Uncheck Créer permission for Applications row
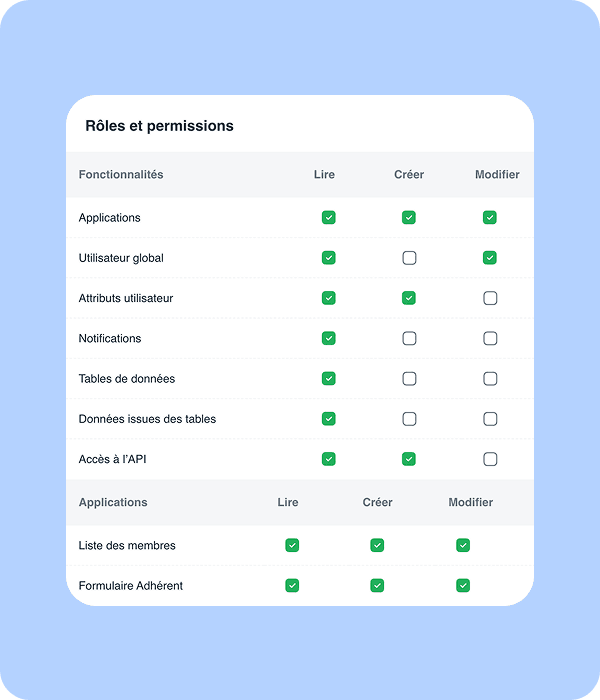The image size is (600, 700). click(409, 218)
